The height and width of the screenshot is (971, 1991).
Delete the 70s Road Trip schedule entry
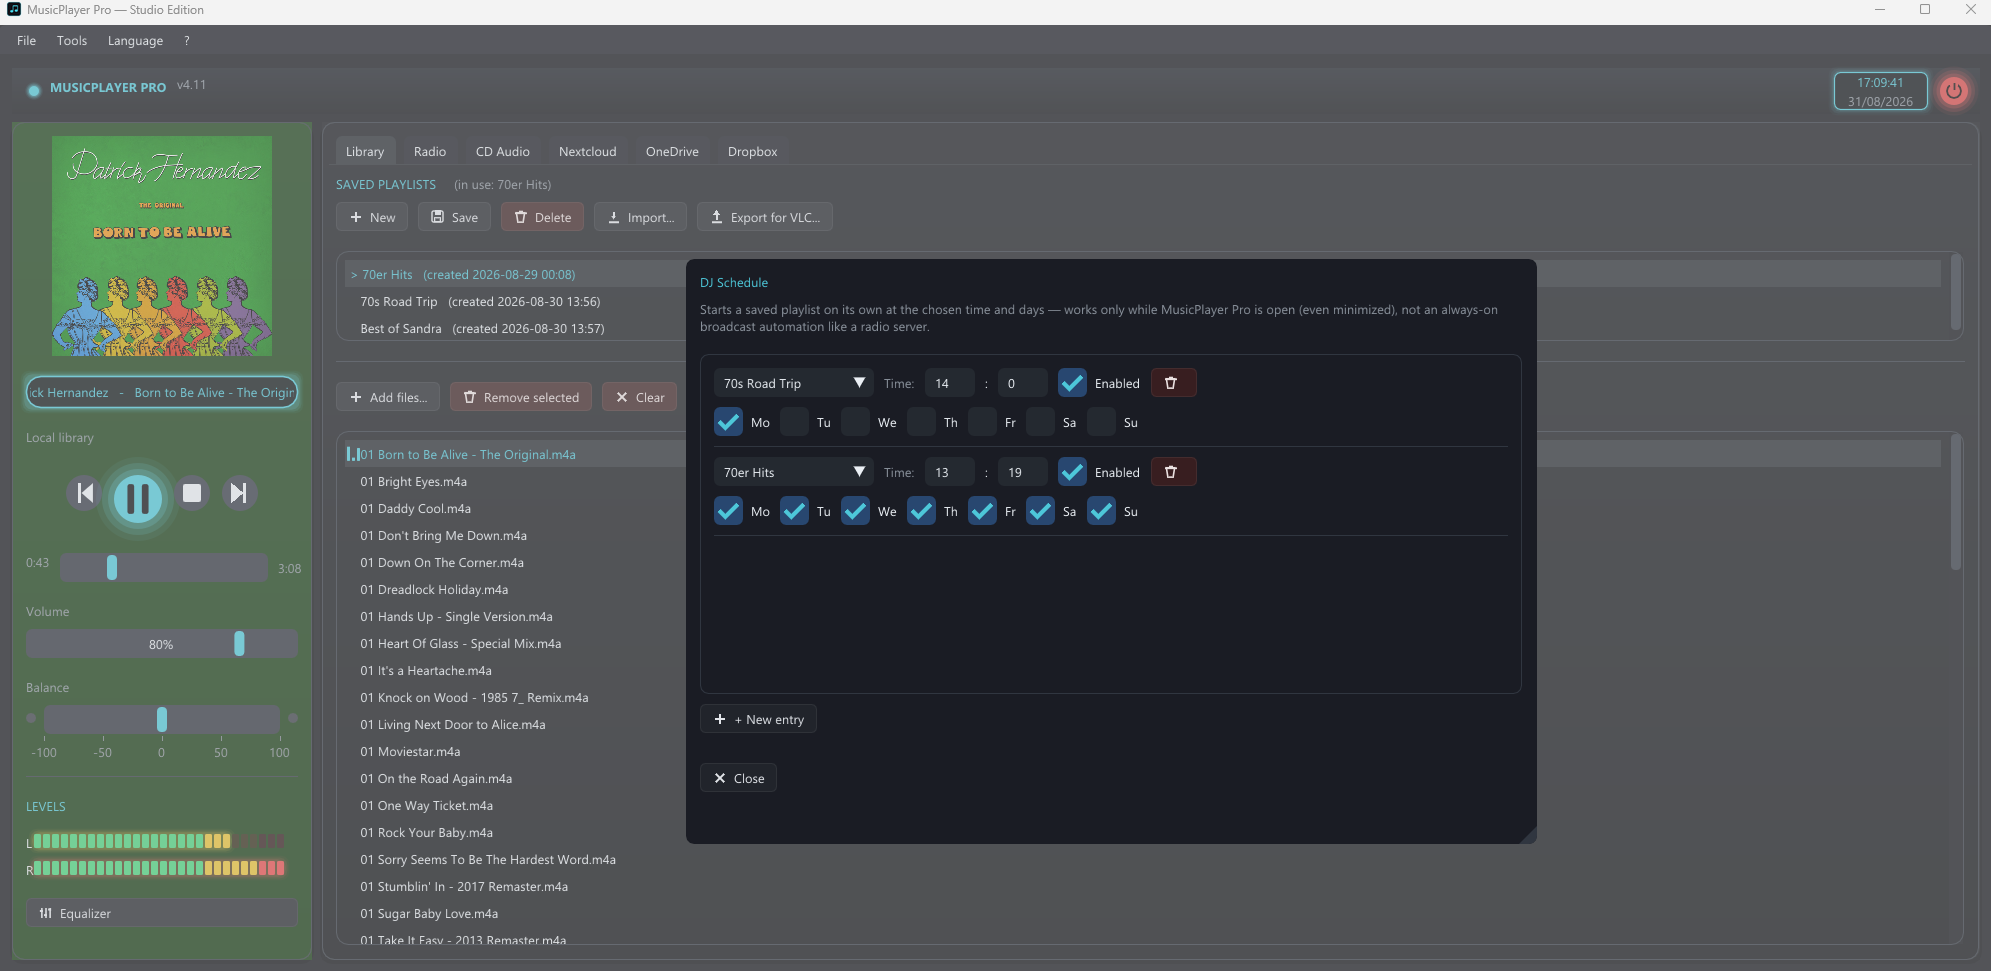pos(1173,383)
